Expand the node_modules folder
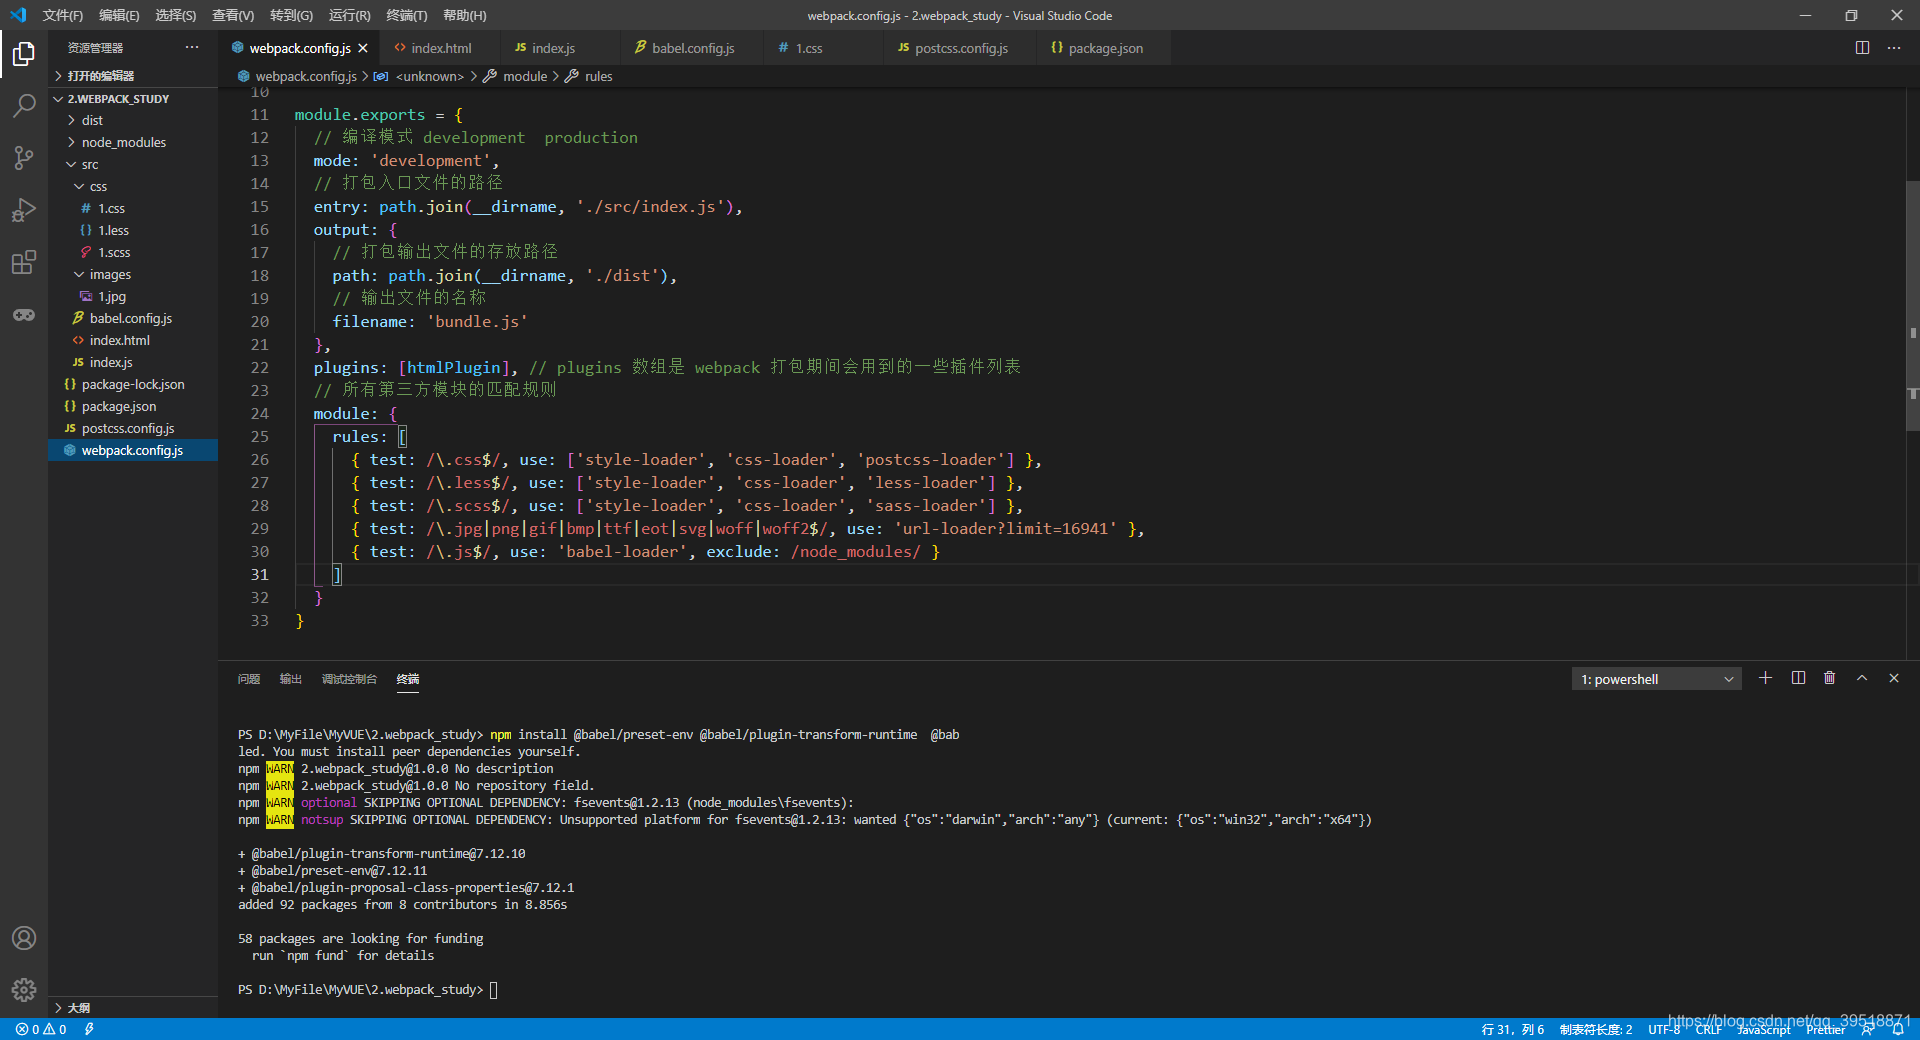Screen dimensions: 1920x1040 124,142
